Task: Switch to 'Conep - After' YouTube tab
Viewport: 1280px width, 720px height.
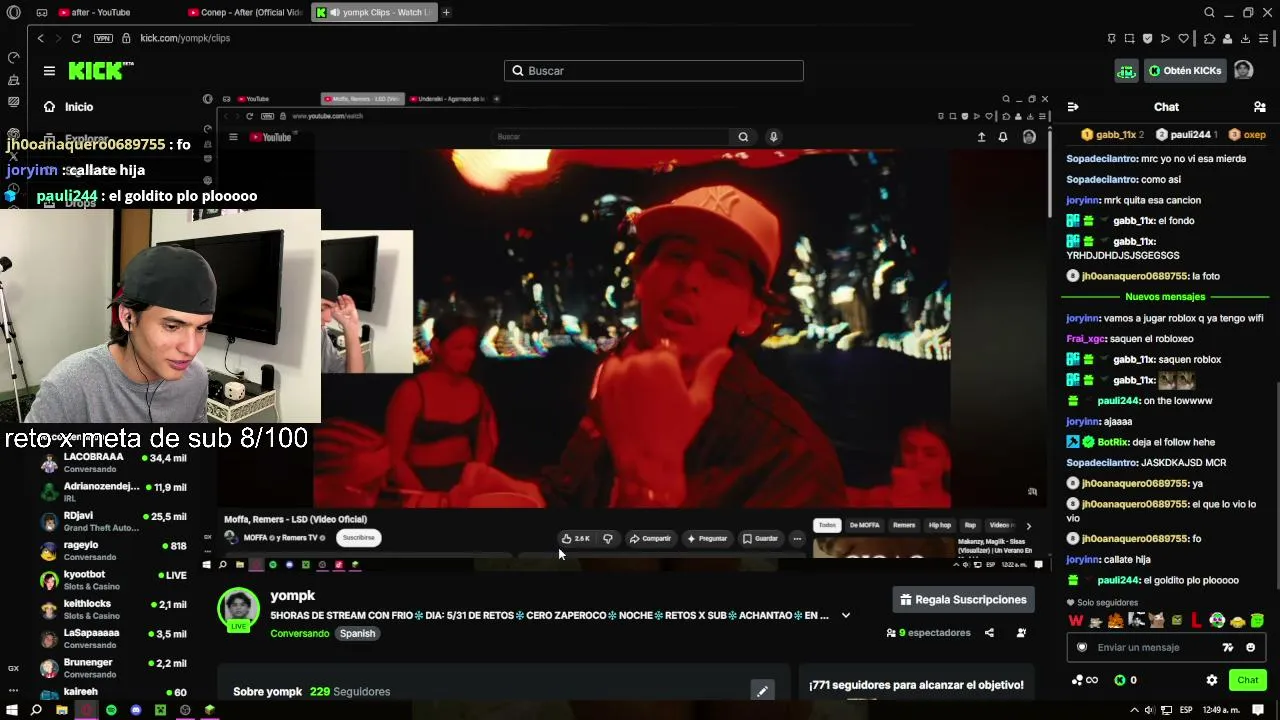Action: (245, 13)
